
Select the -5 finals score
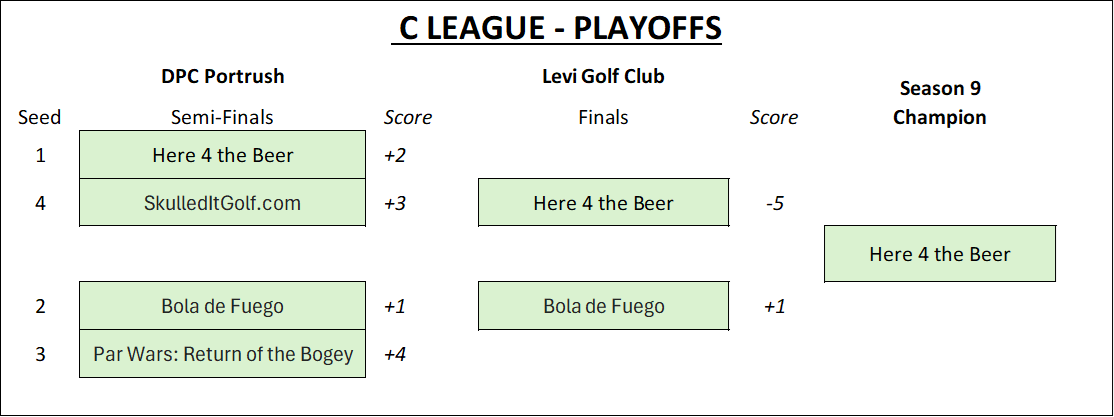pos(773,203)
